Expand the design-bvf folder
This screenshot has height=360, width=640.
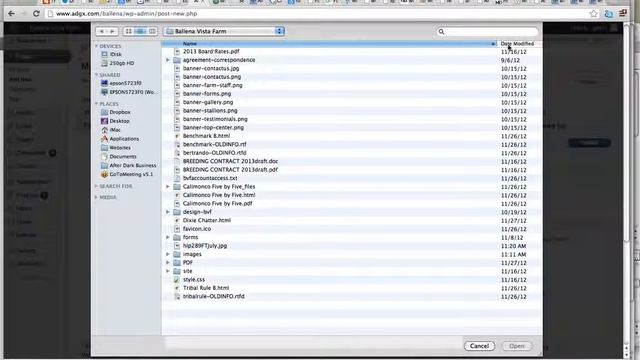[x=168, y=212]
